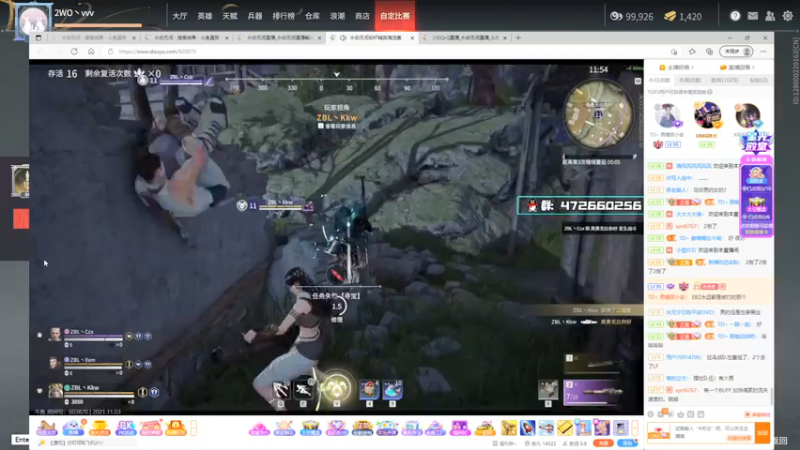Select the highlighted 自定比赛 custom match tab
Viewport: 800px width, 450px height.
[395, 16]
